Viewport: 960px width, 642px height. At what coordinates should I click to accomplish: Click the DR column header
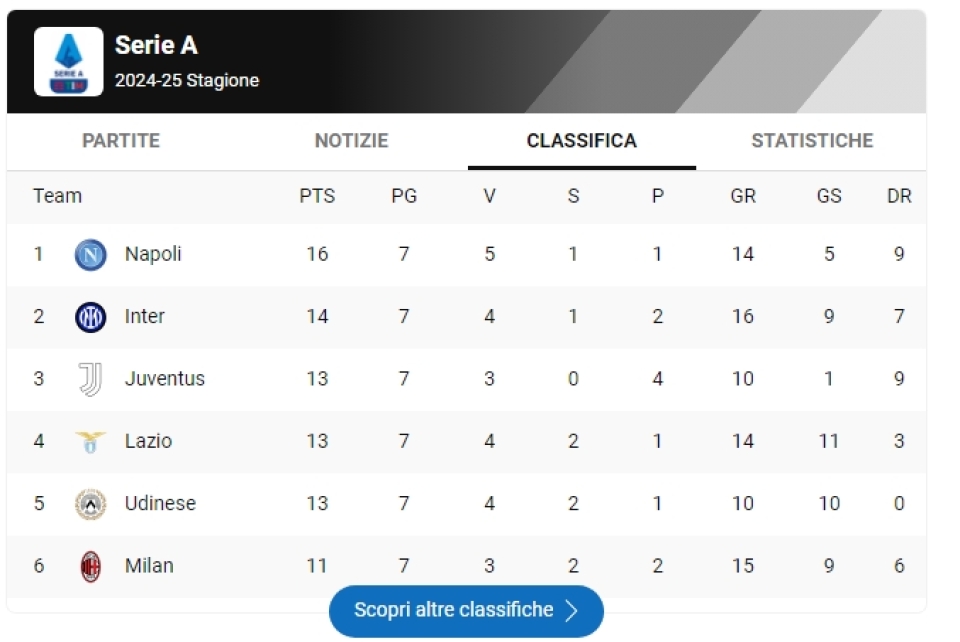[x=899, y=196]
